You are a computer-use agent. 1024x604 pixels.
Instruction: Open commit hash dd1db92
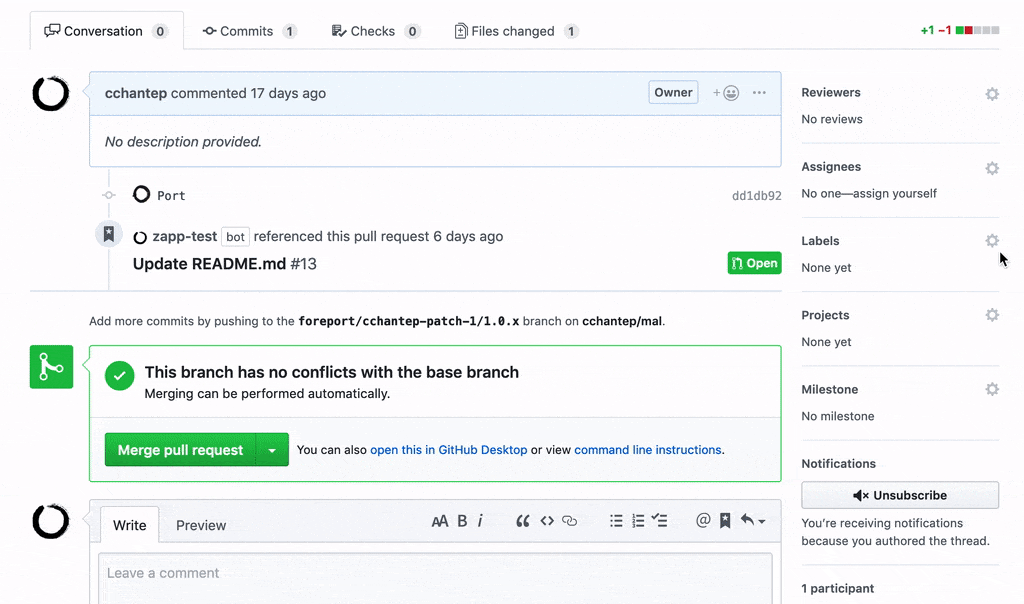coord(756,195)
